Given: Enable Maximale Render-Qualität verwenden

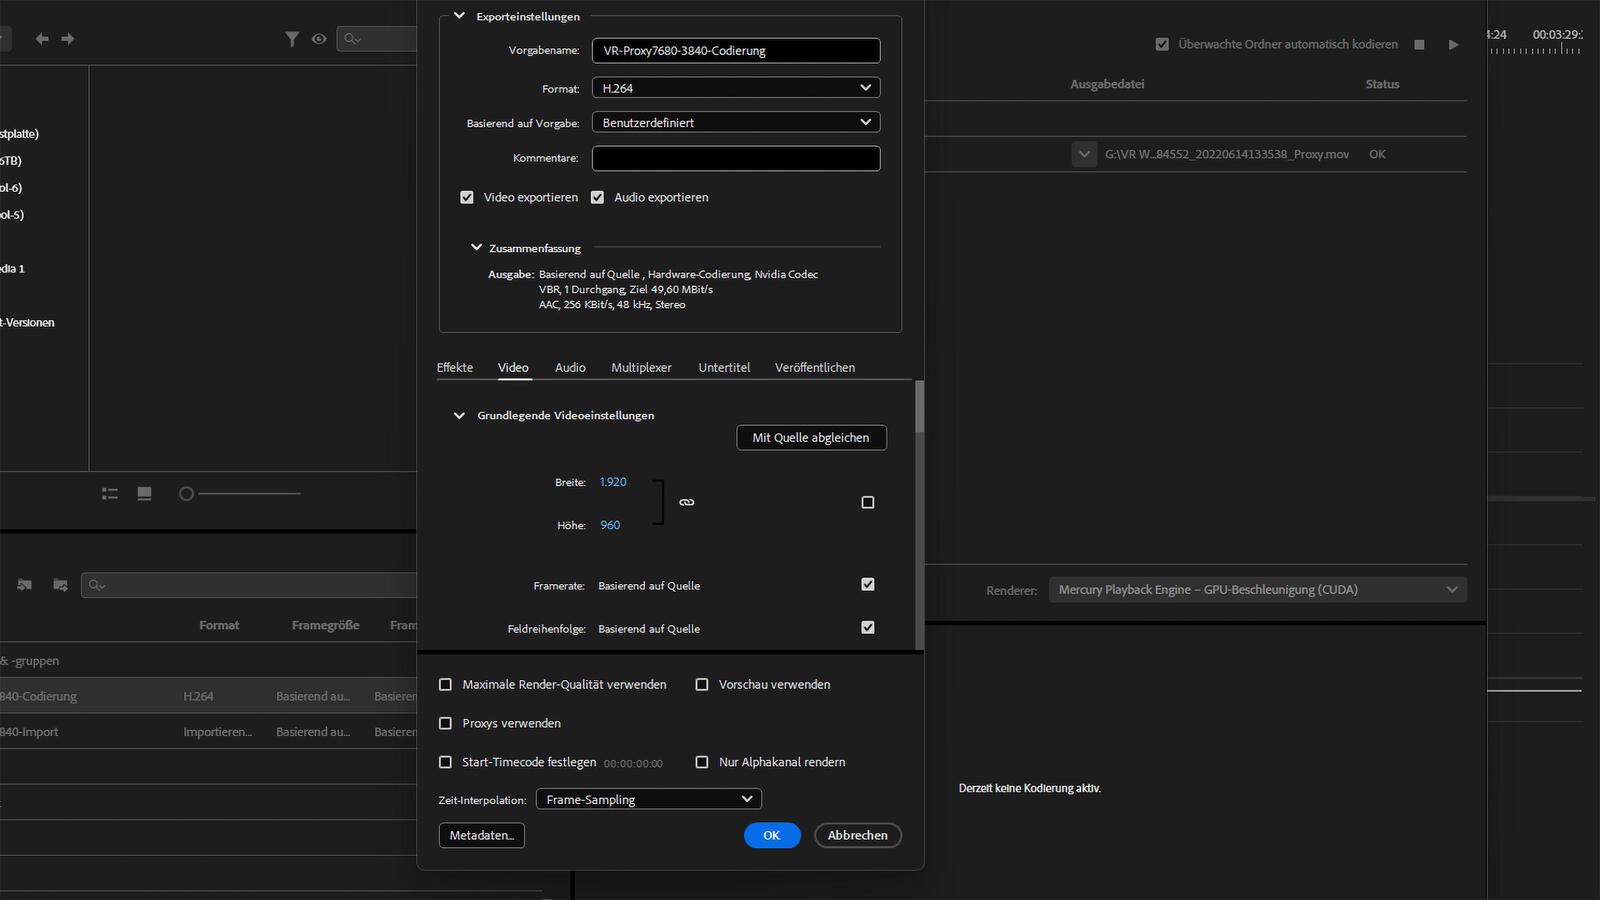Looking at the screenshot, I should click(x=445, y=684).
